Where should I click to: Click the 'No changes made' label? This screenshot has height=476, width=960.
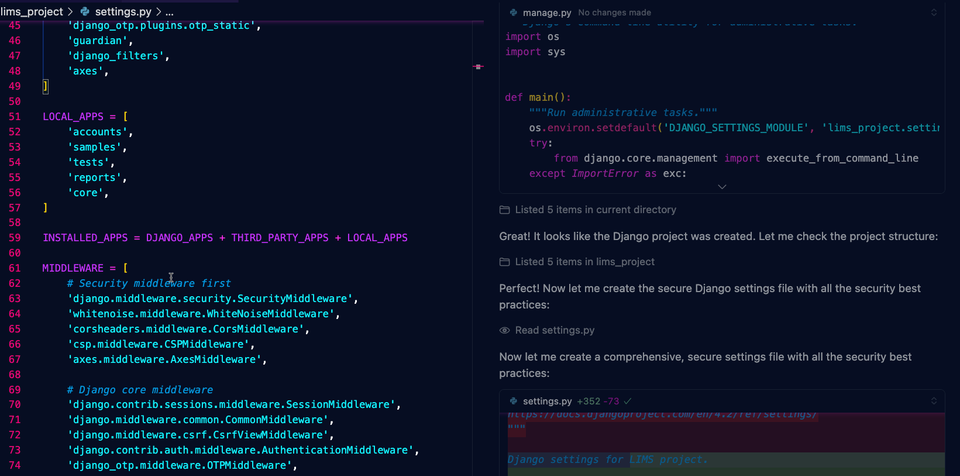615,13
